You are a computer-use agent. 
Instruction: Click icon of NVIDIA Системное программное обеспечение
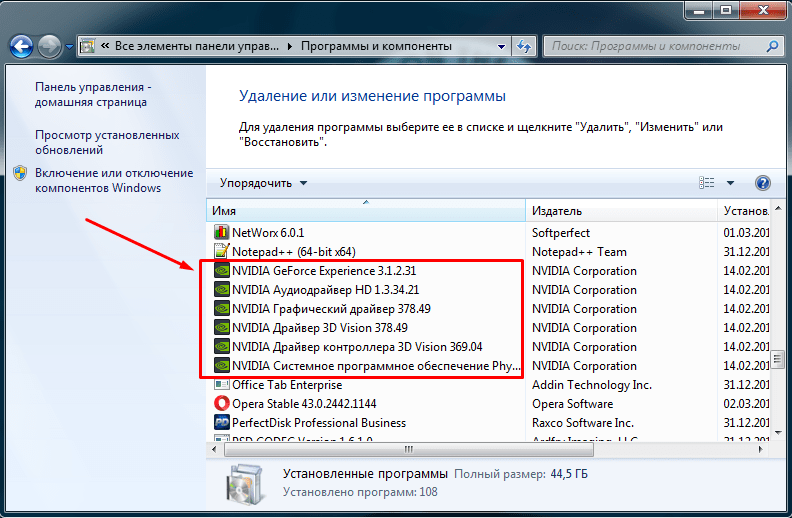coord(221,366)
